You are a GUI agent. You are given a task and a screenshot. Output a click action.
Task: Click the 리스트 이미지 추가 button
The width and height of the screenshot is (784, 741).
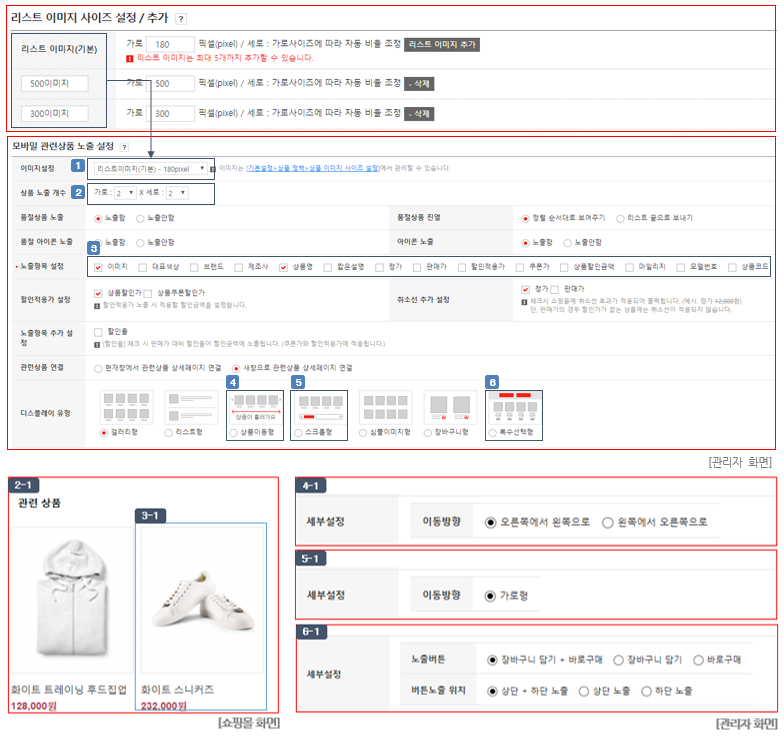(443, 45)
